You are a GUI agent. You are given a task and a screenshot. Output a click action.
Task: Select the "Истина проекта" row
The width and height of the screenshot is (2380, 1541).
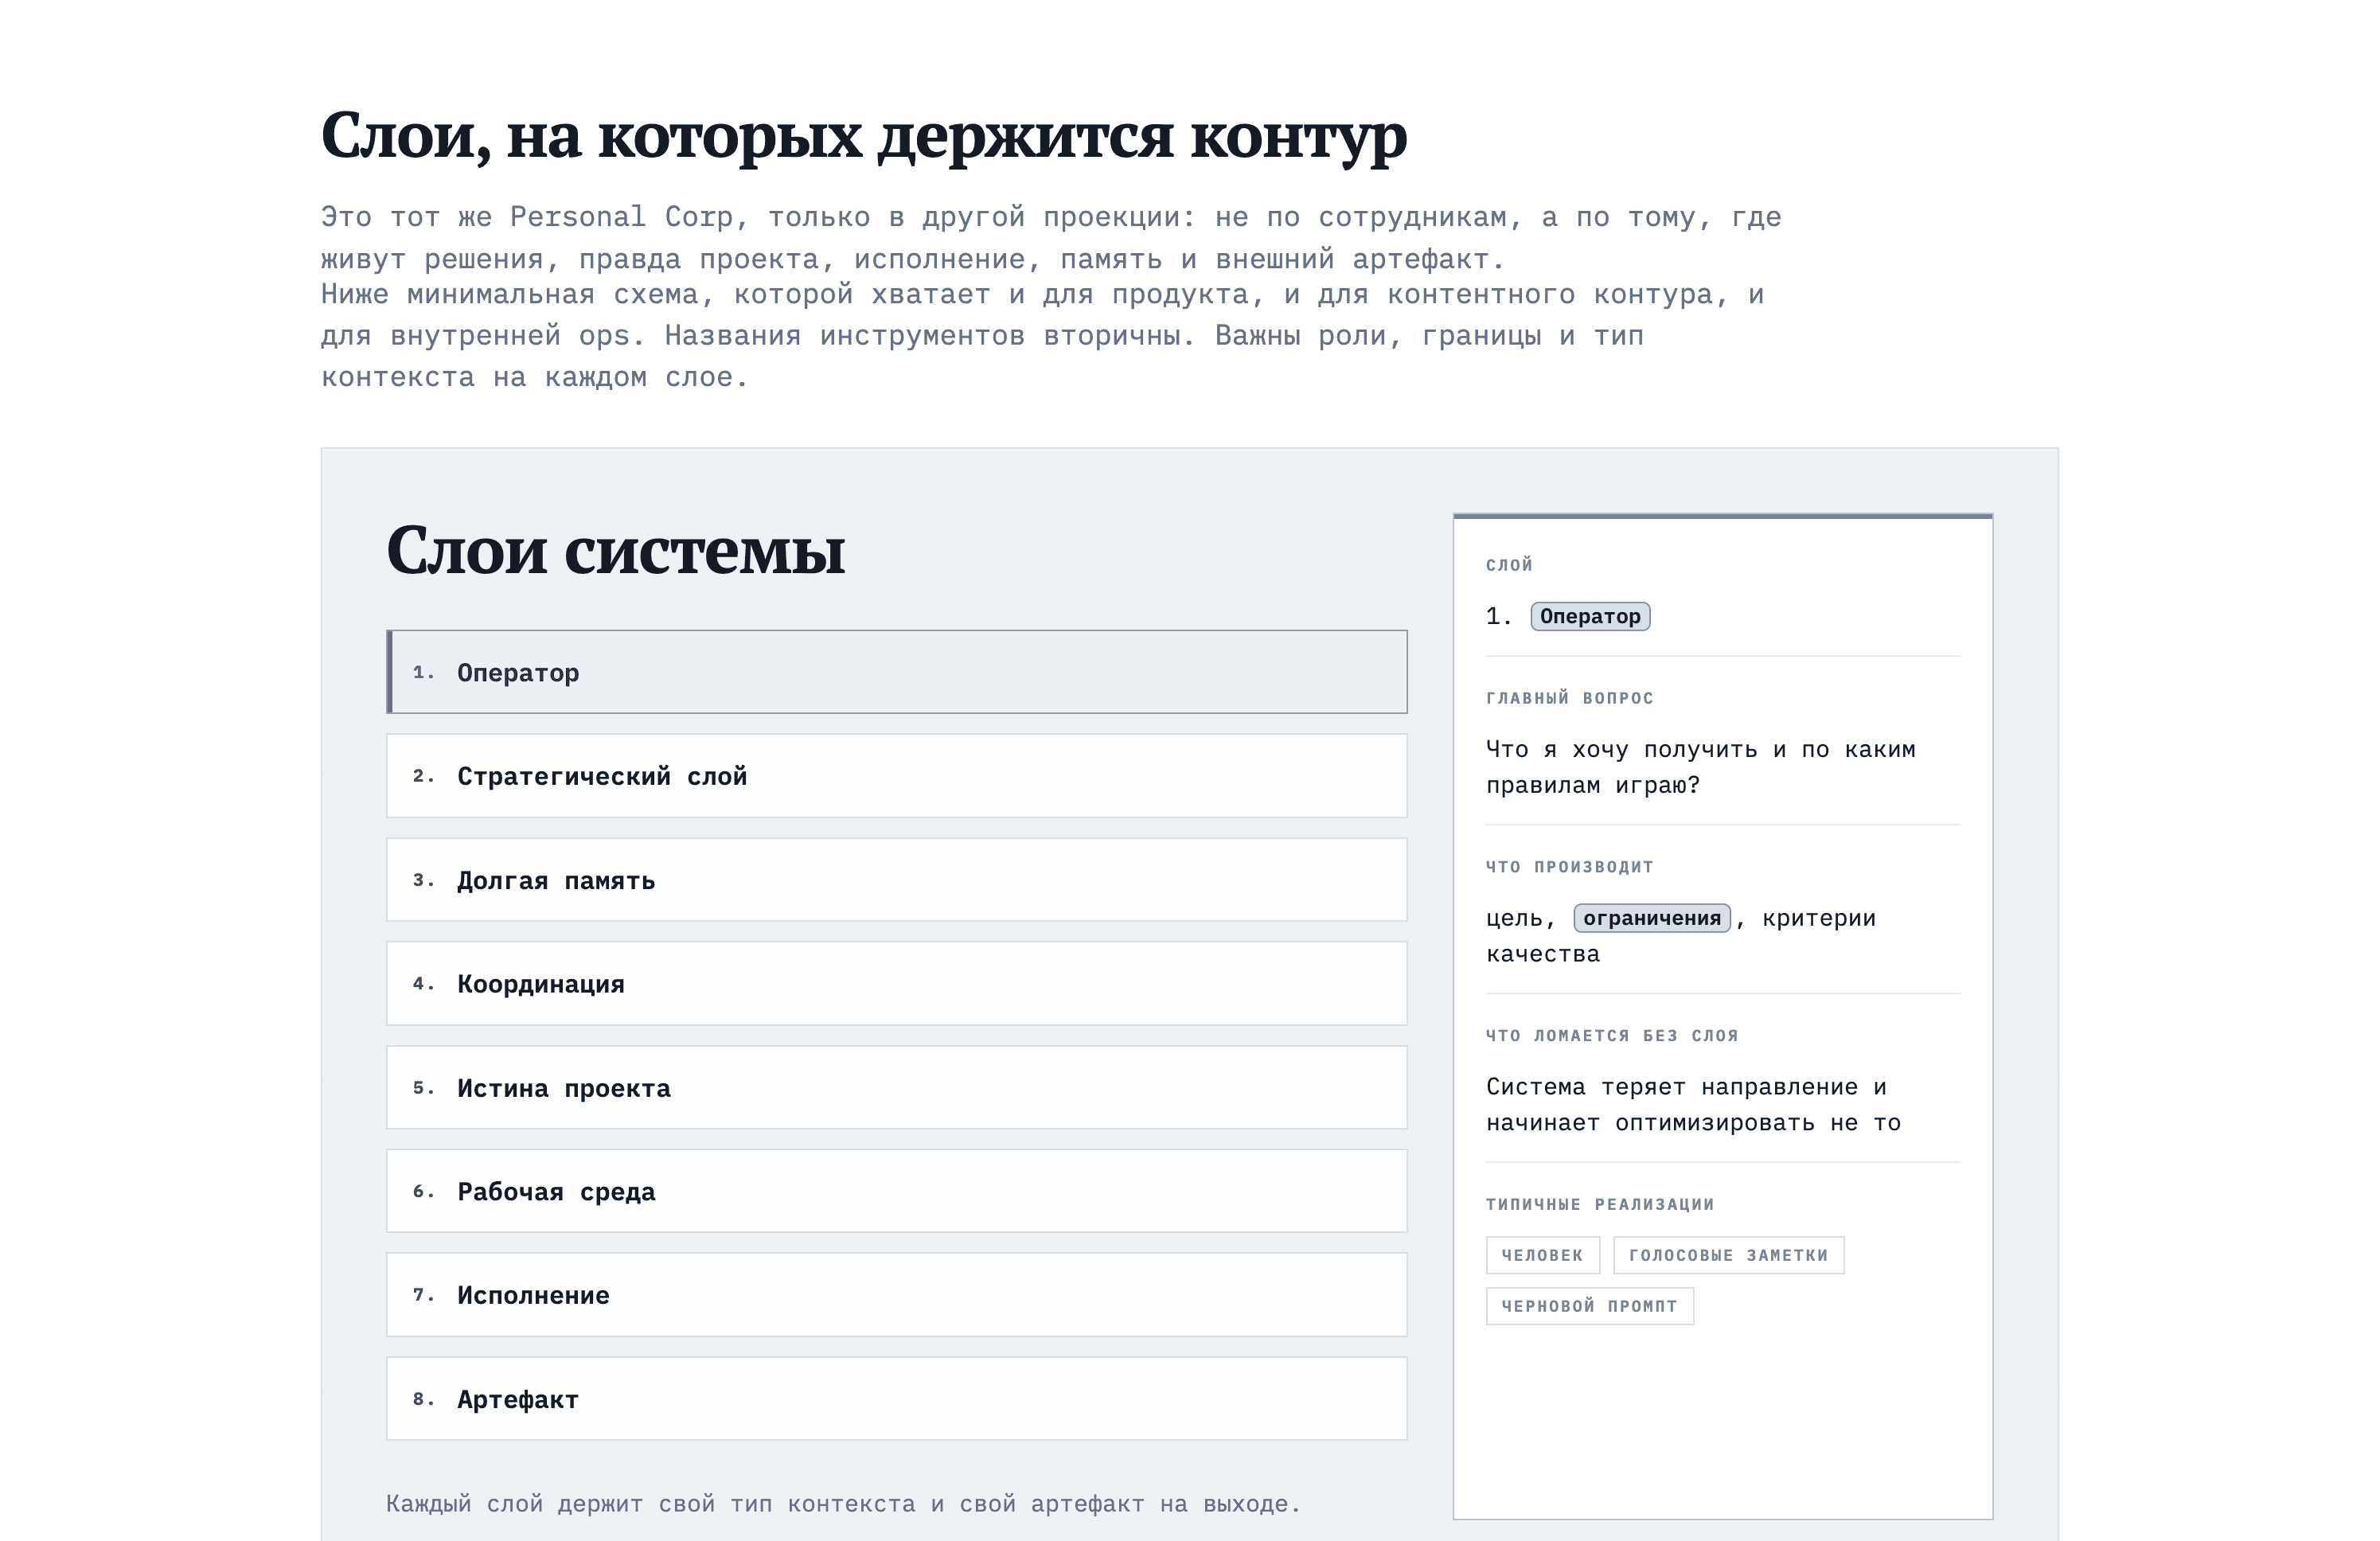pos(897,1088)
